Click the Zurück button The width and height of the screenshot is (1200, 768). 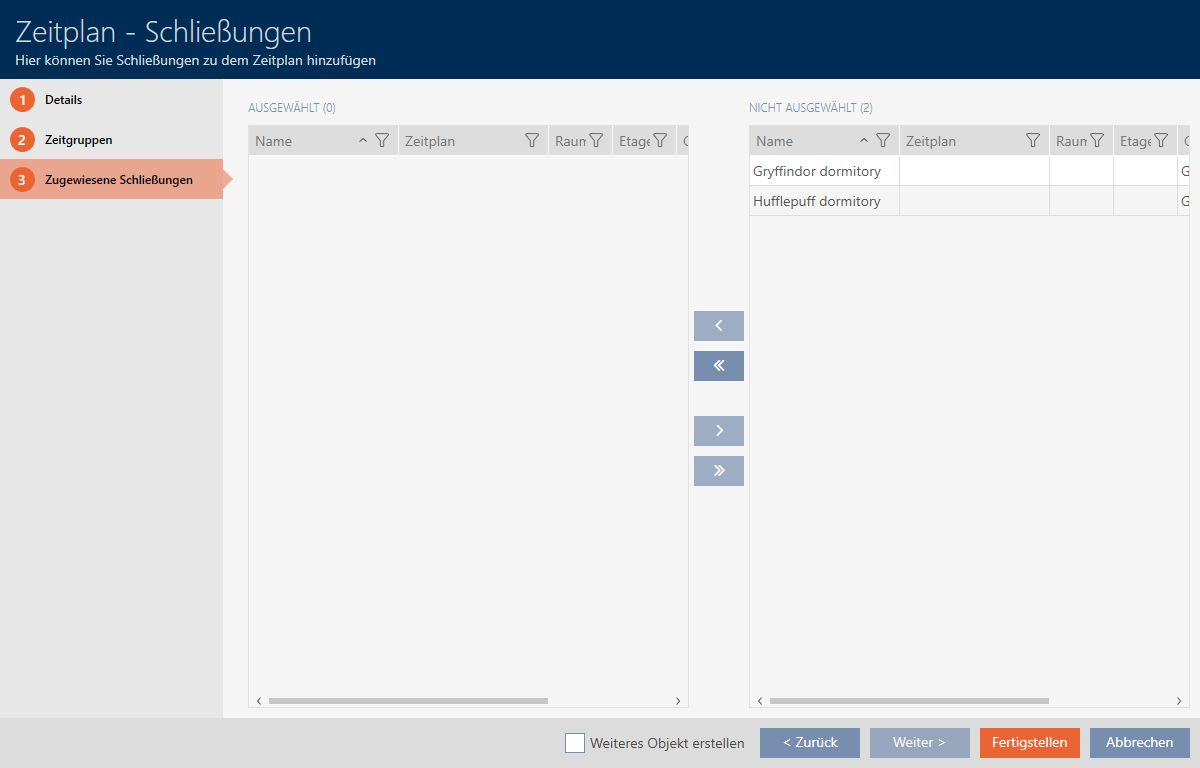pos(809,743)
